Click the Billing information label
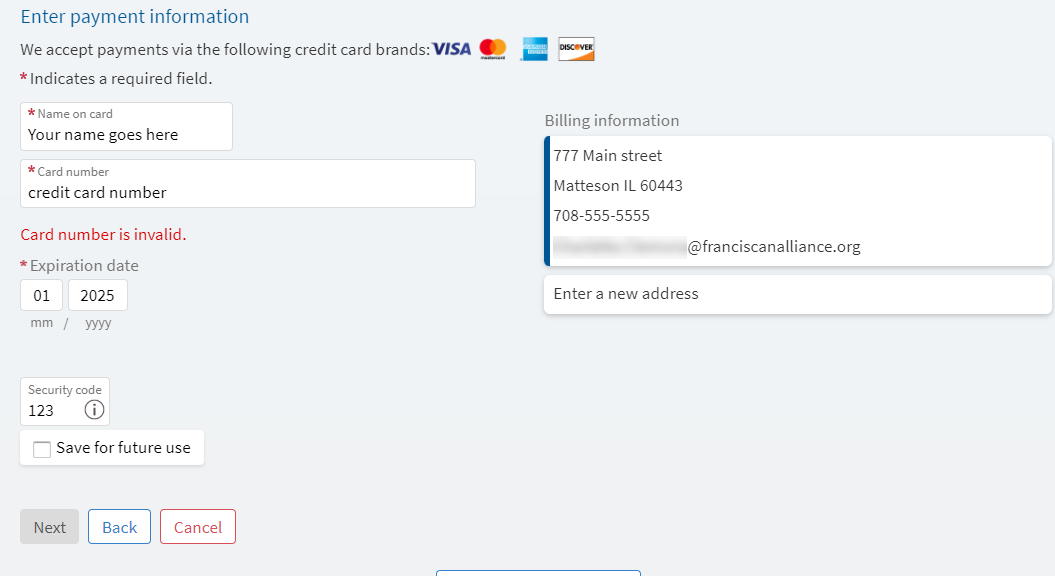The image size is (1055, 576). (x=612, y=121)
